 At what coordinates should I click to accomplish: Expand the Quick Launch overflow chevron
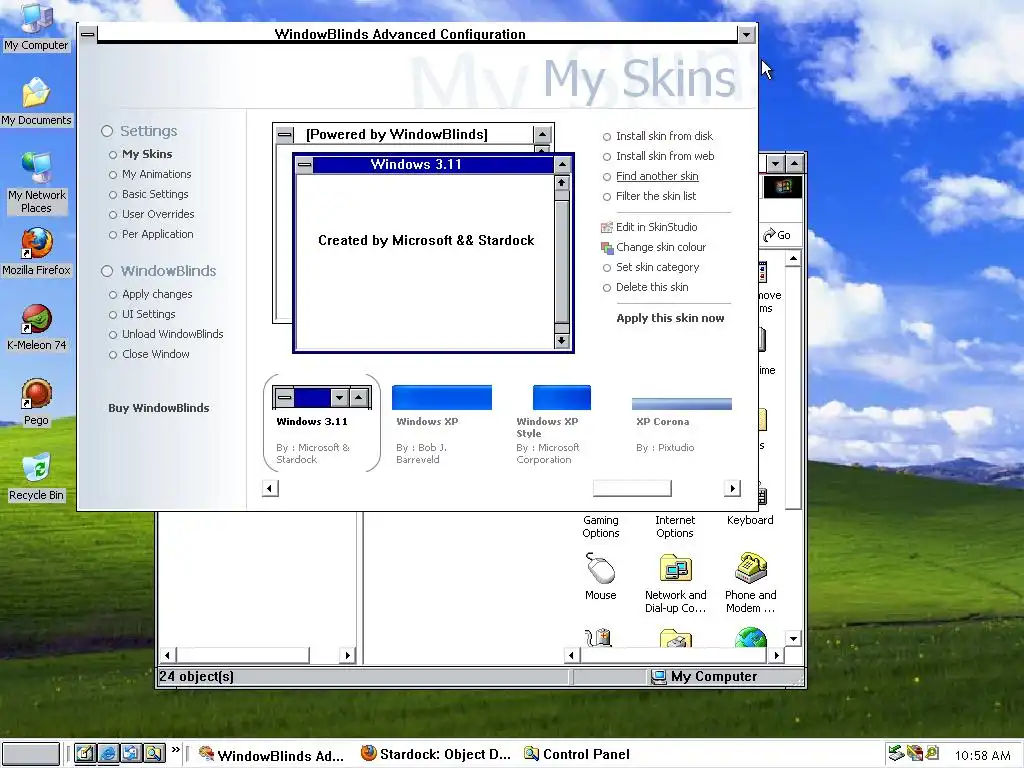(x=176, y=750)
